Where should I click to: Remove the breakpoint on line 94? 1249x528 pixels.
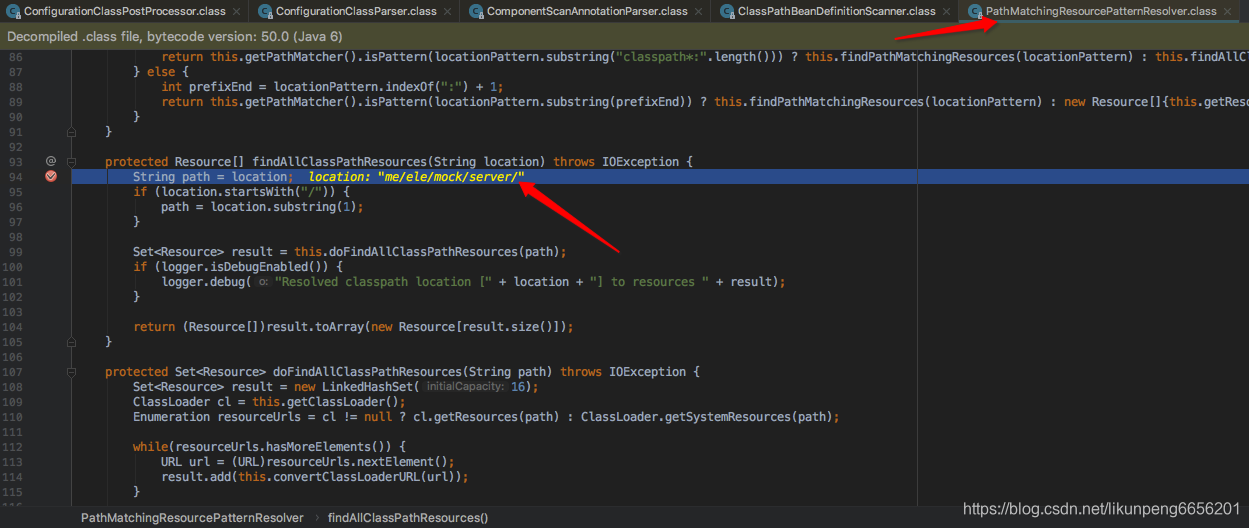point(51,176)
